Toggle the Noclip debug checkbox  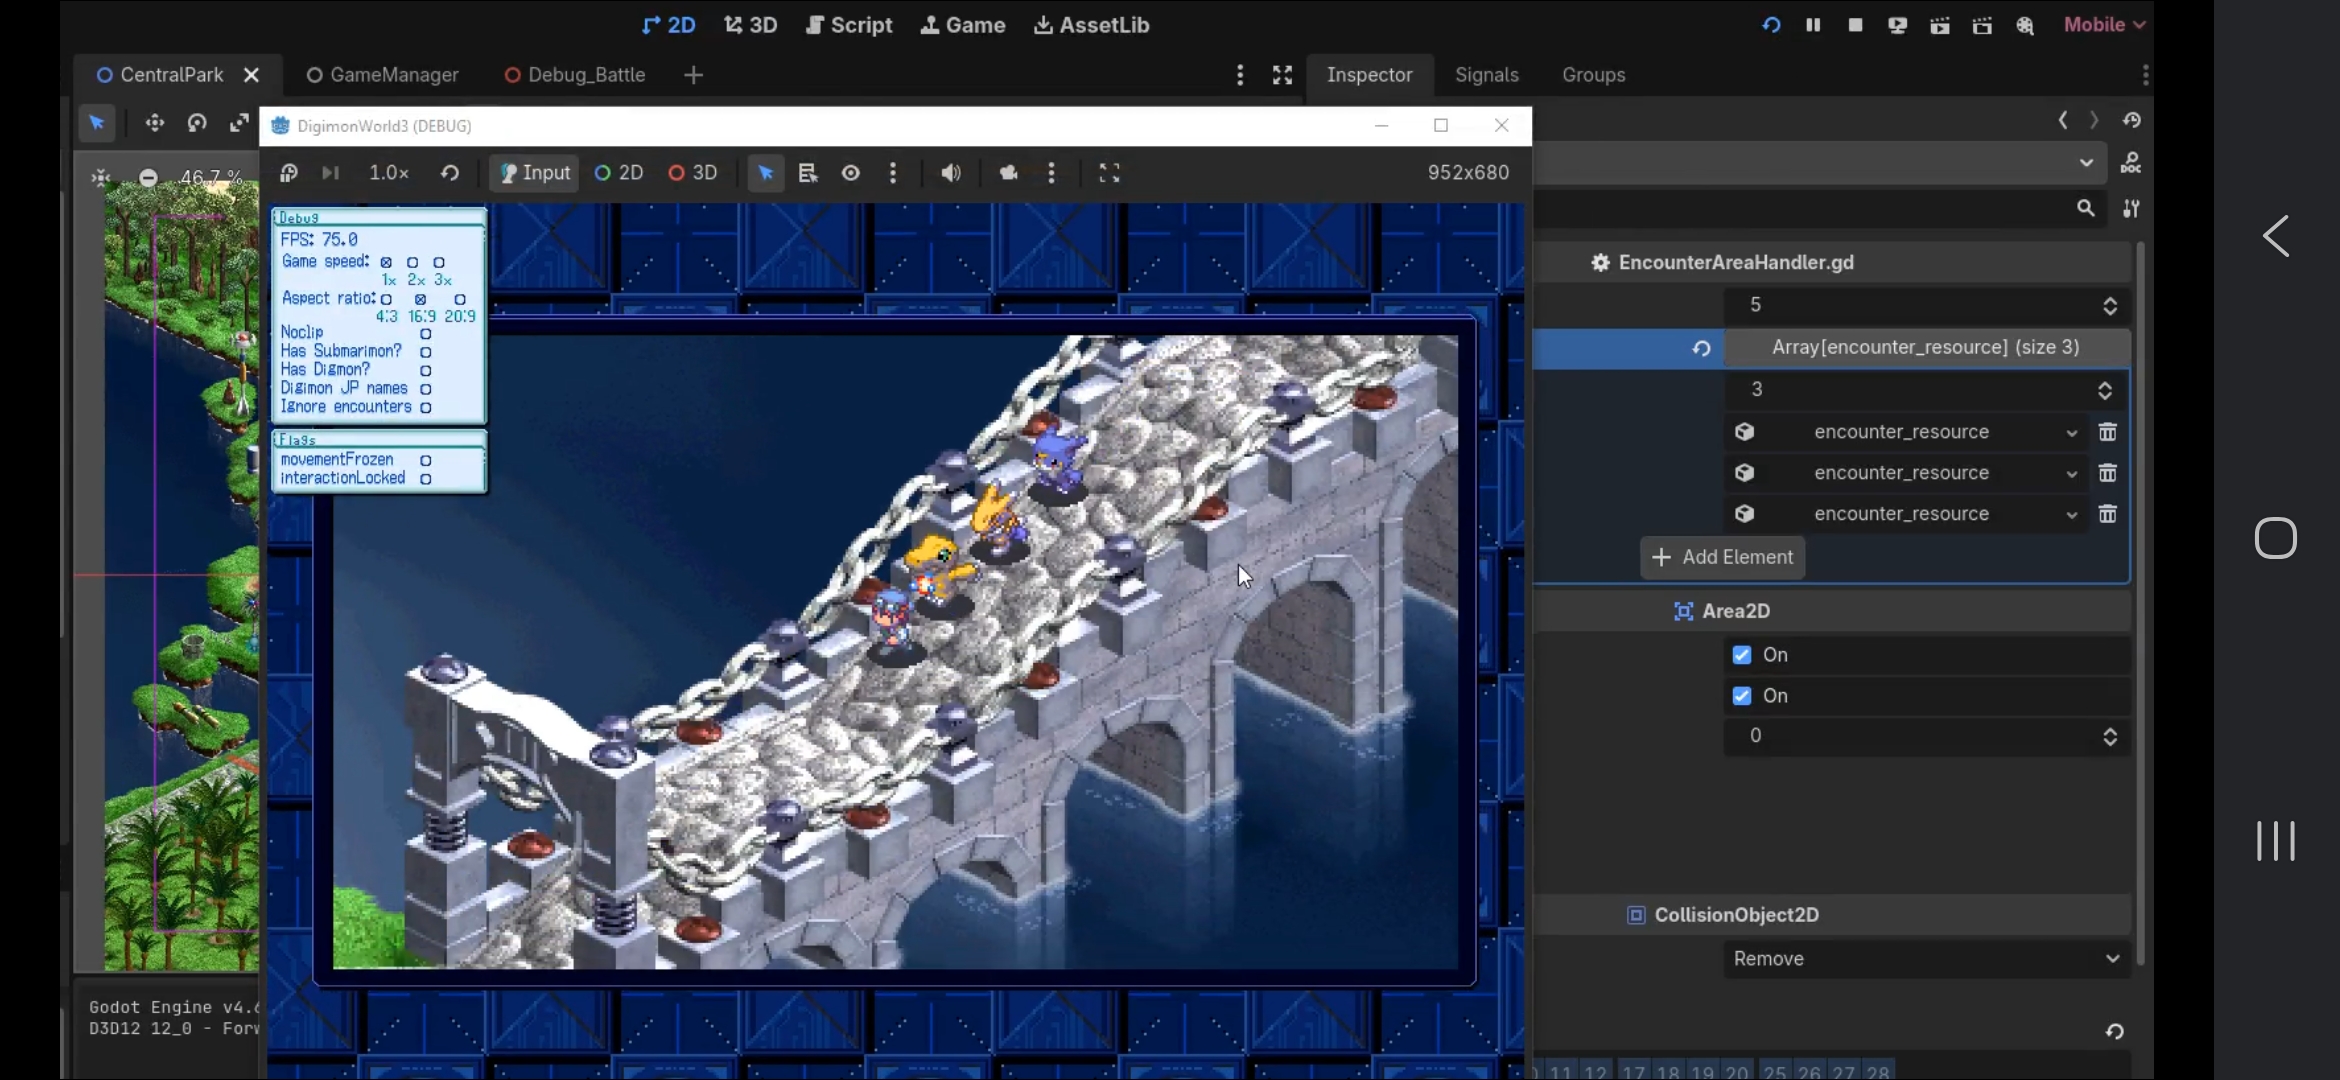tap(426, 334)
